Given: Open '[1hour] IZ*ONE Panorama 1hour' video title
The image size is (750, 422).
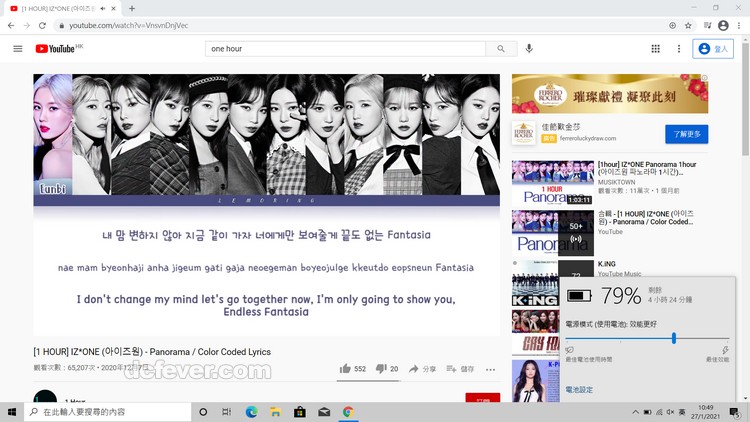Looking at the screenshot, I should click(647, 168).
